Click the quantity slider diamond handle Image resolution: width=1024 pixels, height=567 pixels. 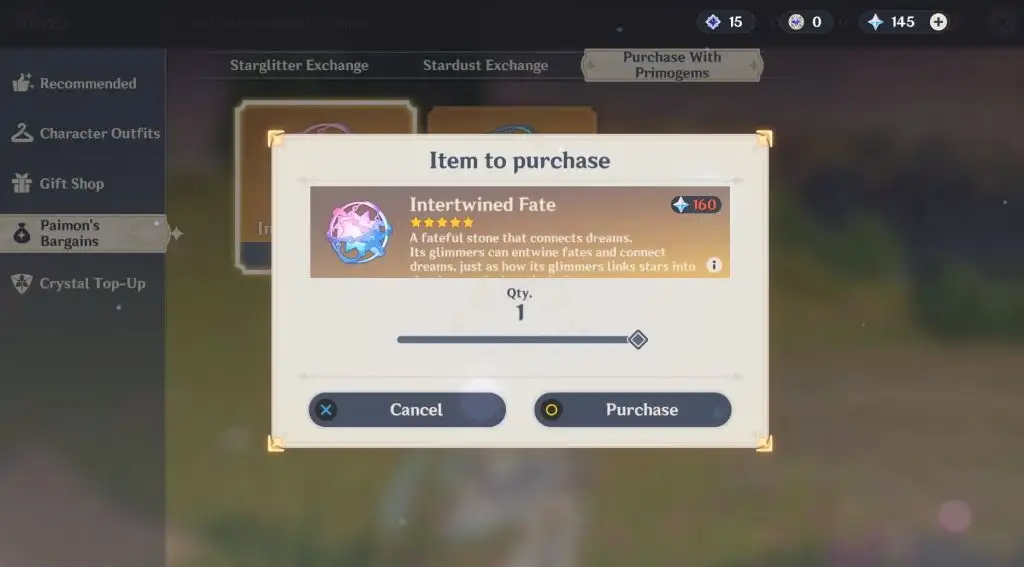point(637,340)
